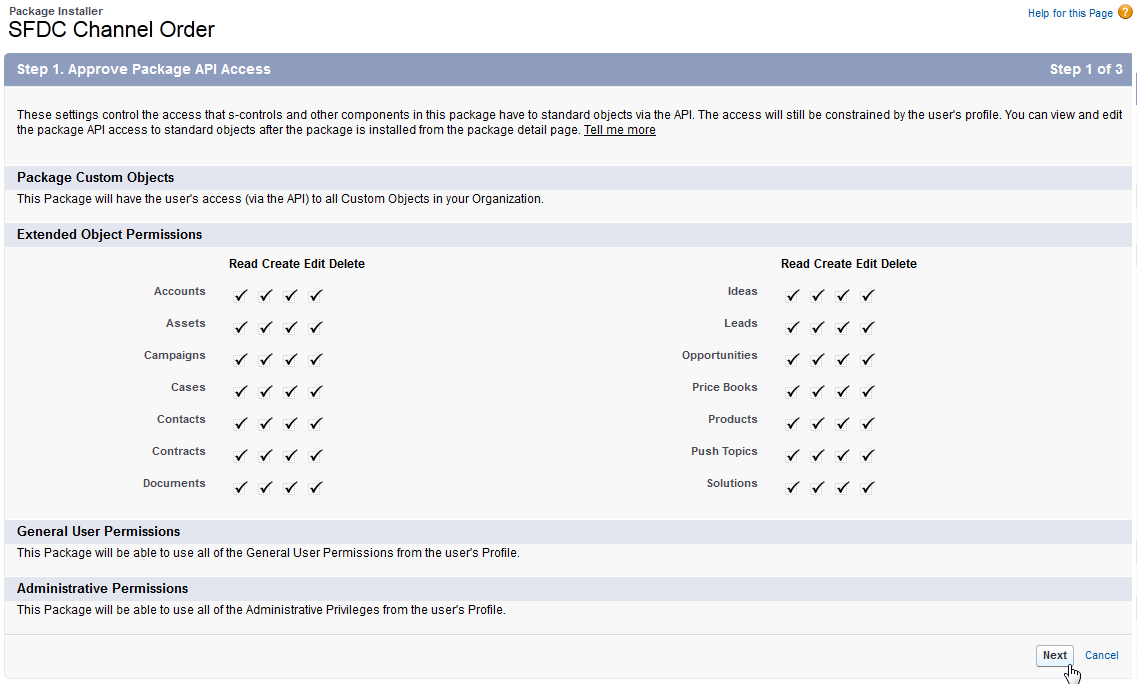Click the Price Books Read checkmark
The width and height of the screenshot is (1137, 684).
(793, 391)
